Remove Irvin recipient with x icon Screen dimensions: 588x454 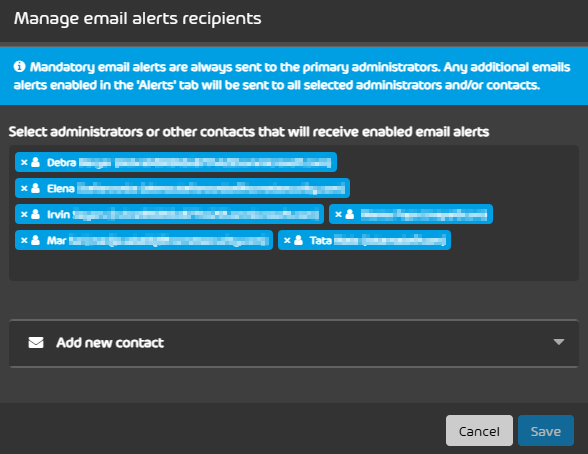click(x=24, y=214)
